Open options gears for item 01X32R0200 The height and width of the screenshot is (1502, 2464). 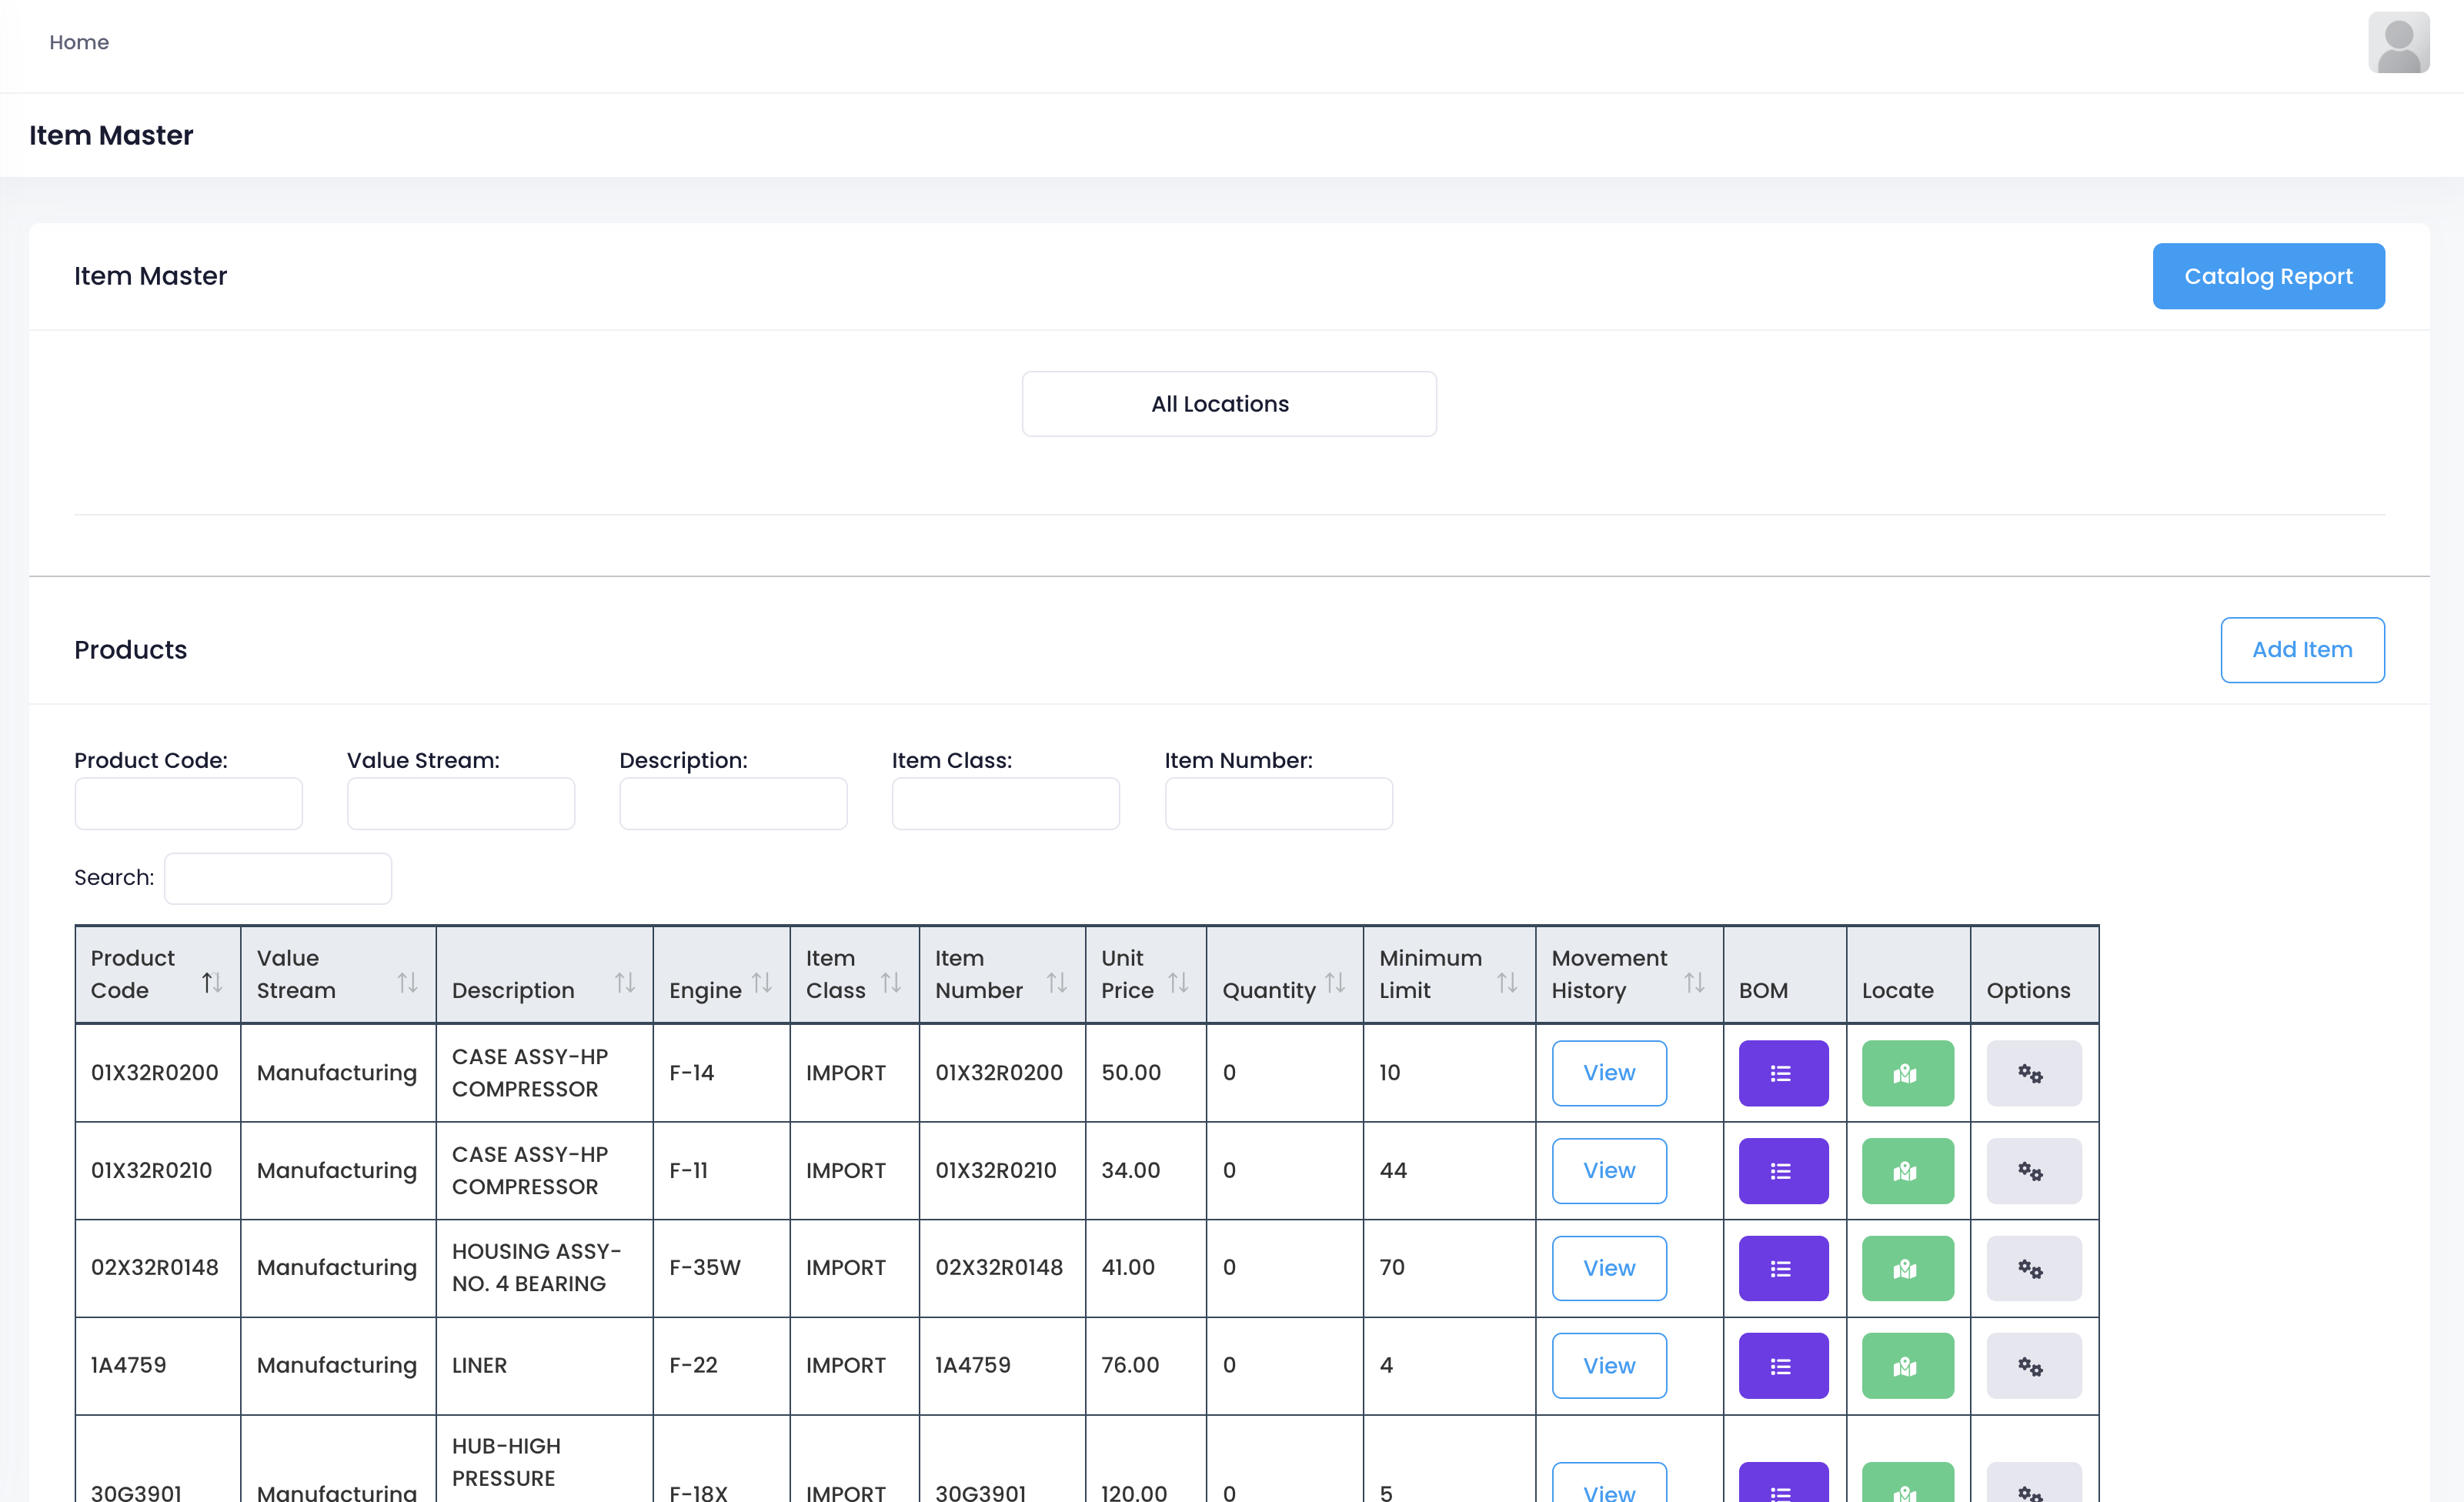pyautogui.click(x=2033, y=1073)
